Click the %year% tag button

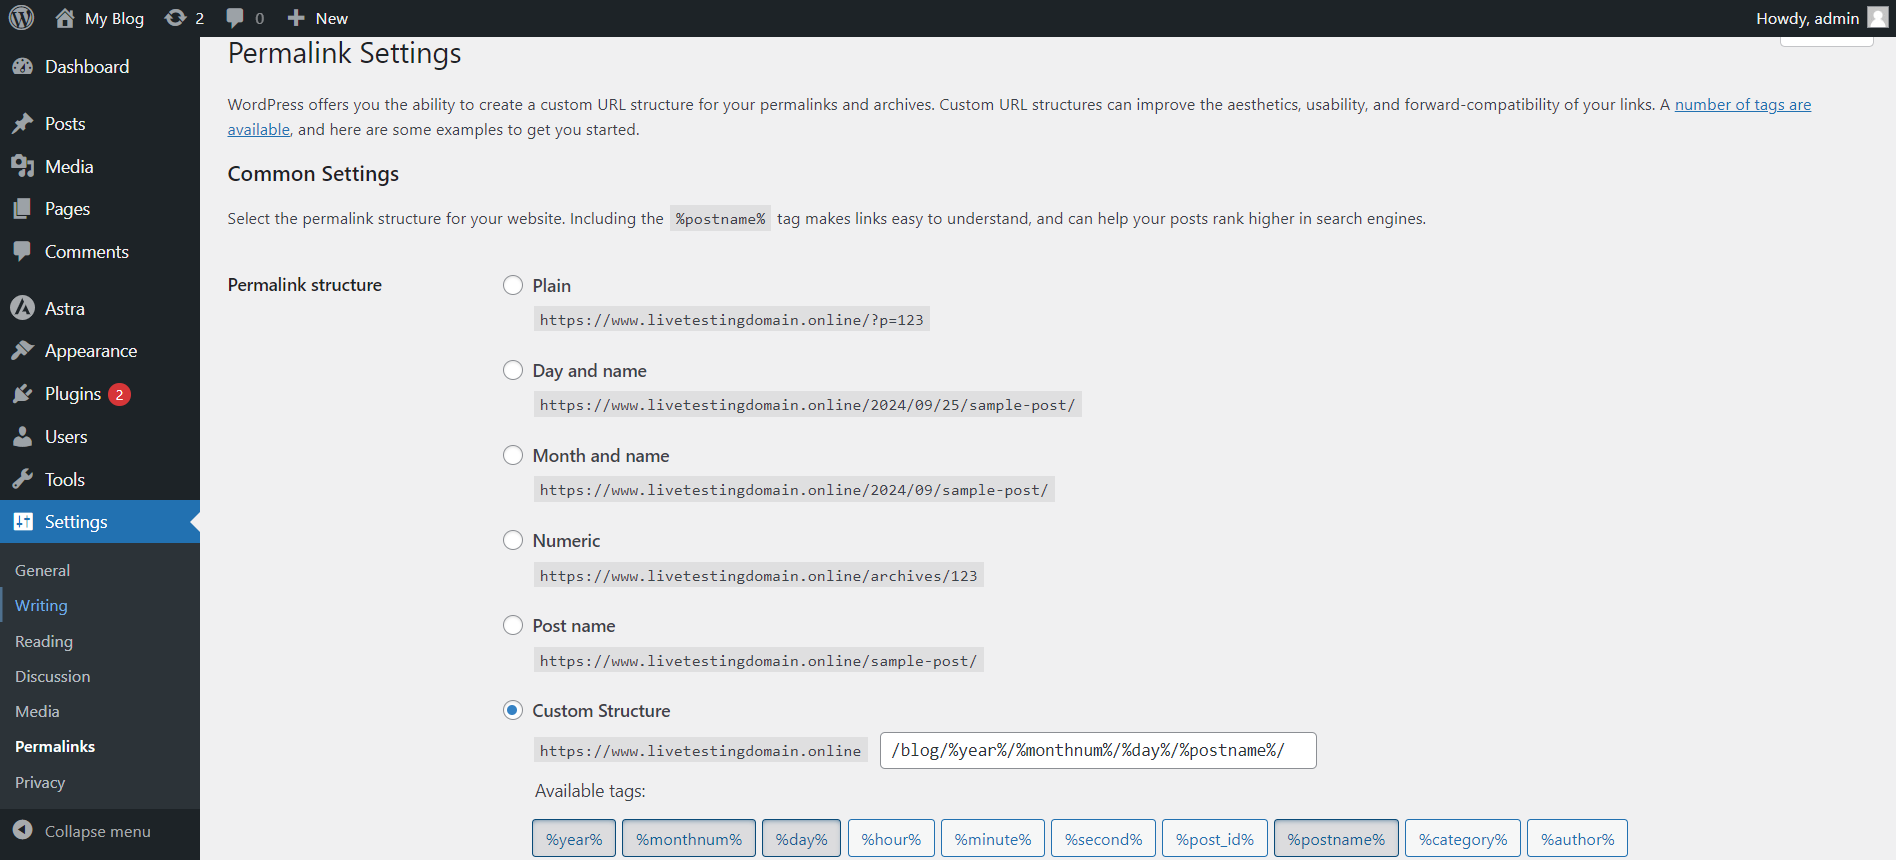pyautogui.click(x=574, y=839)
